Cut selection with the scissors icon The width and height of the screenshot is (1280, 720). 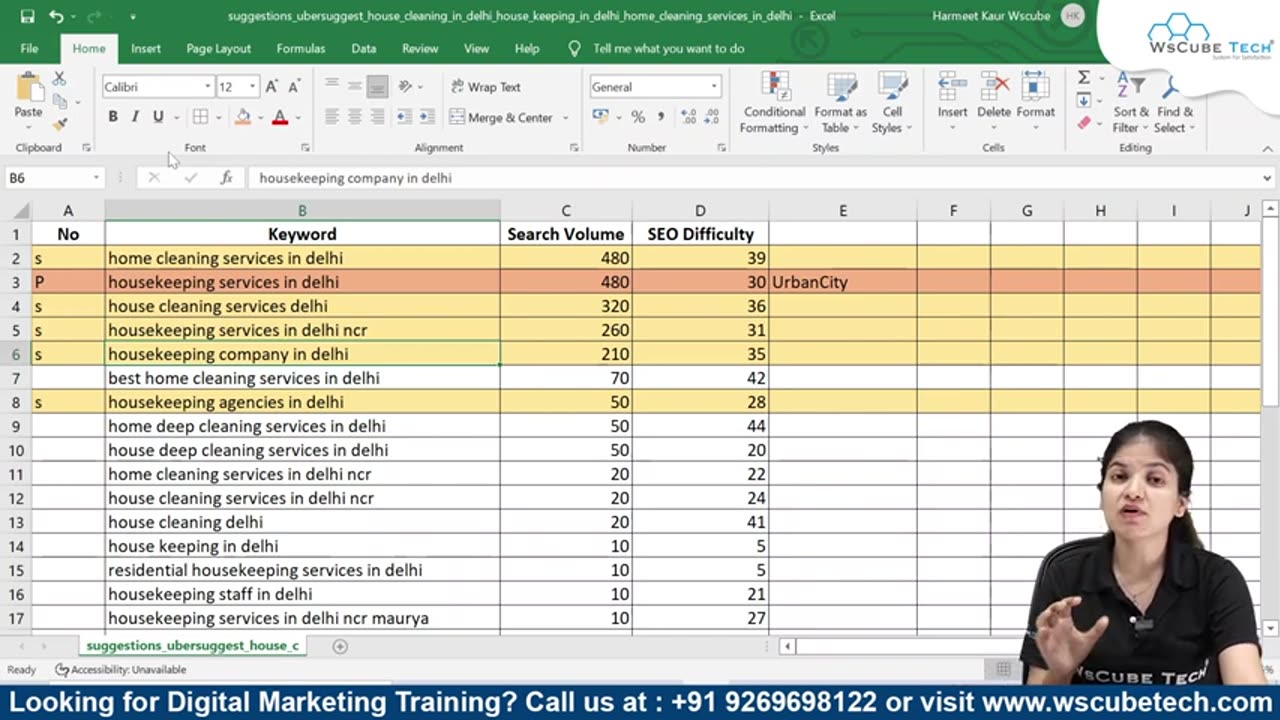[60, 78]
